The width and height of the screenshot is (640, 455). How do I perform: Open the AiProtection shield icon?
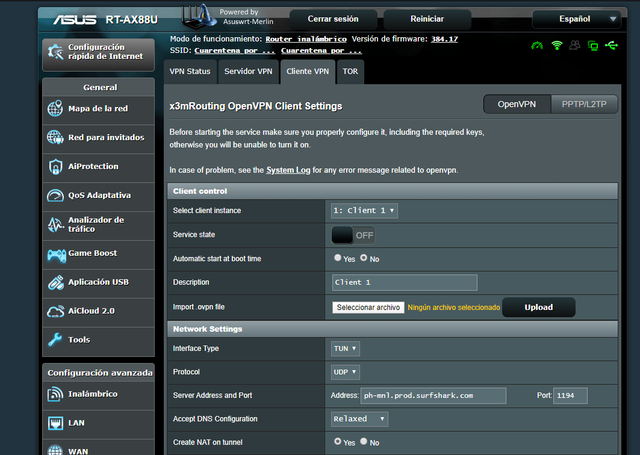55,166
